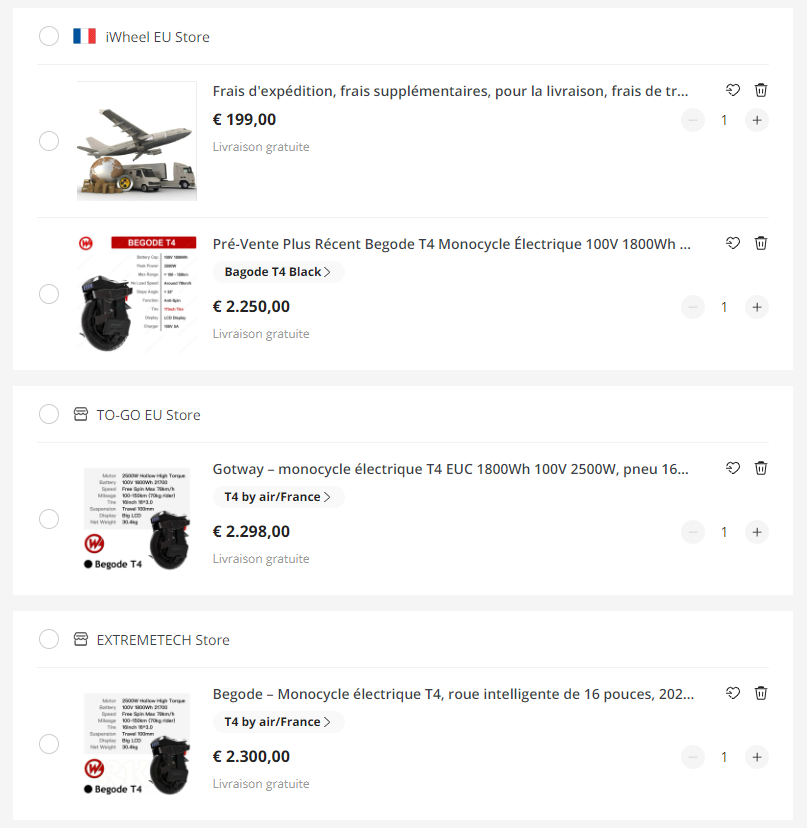Select the €199,00 shipping fees item
This screenshot has width=807, height=828.
49,141
